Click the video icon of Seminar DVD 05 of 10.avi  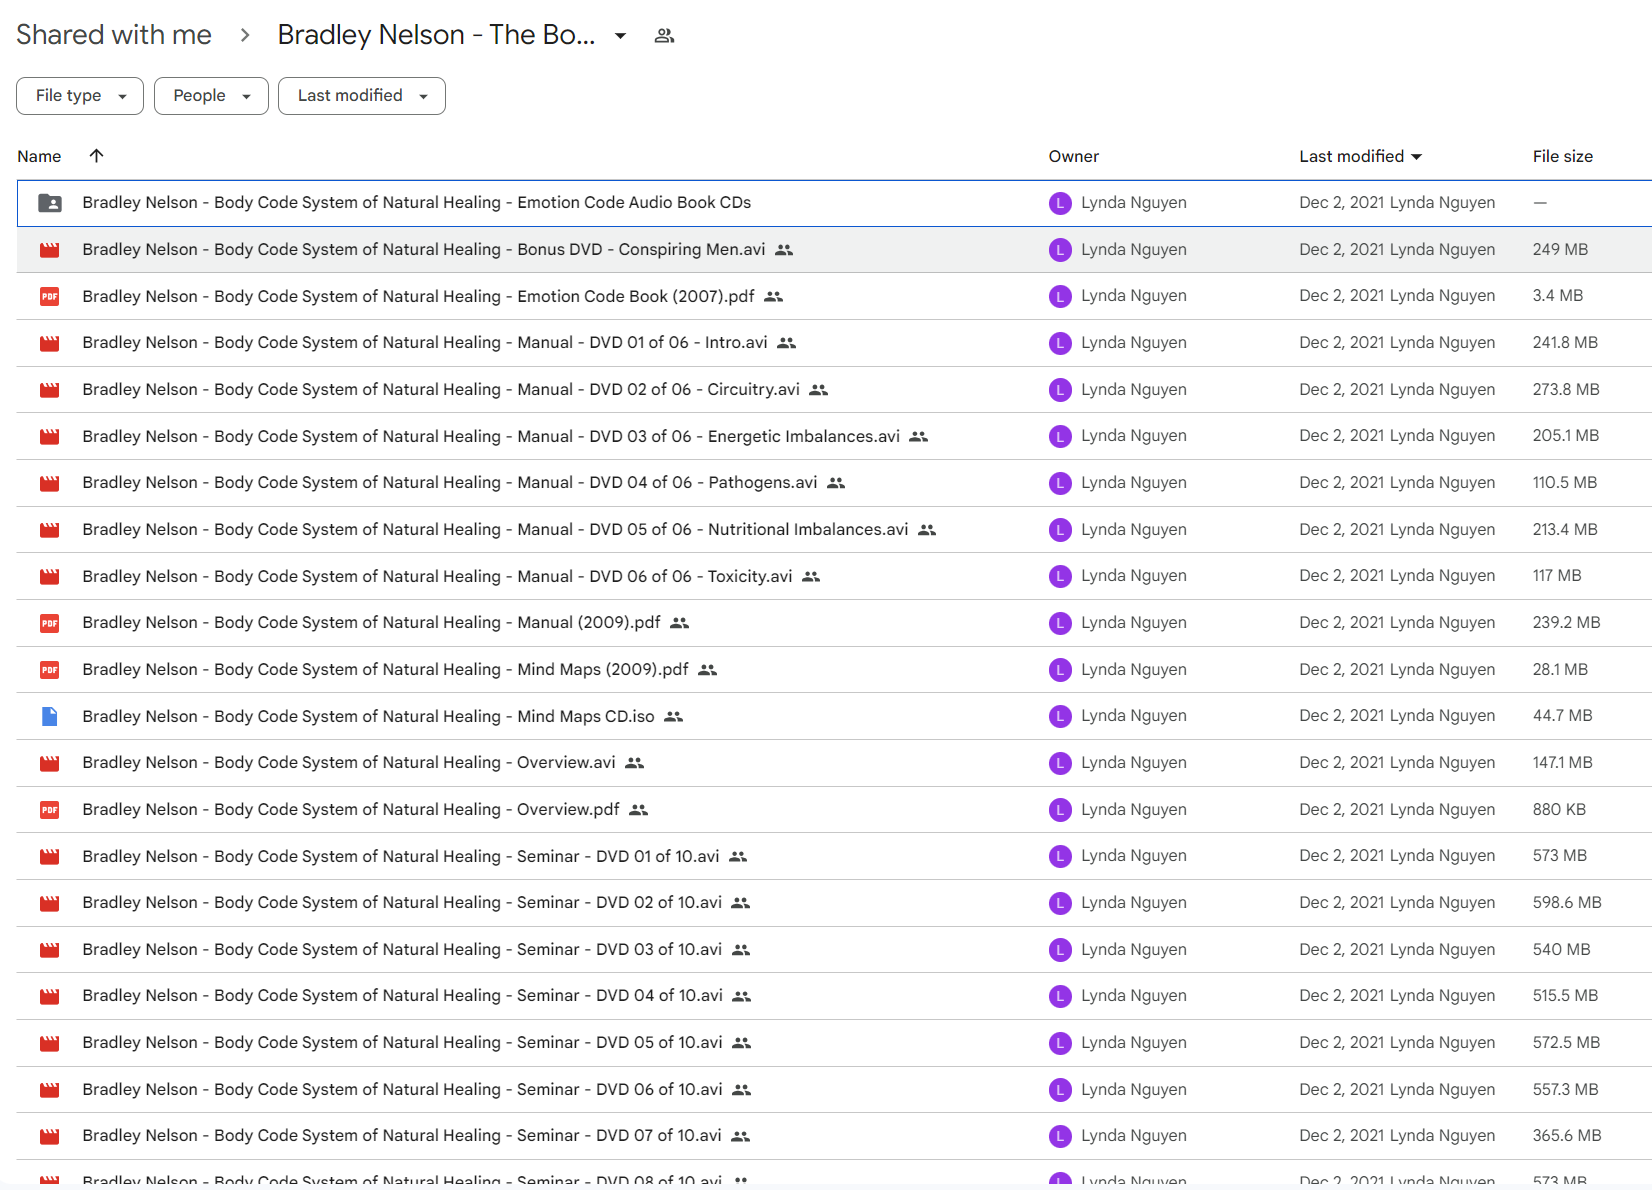(x=49, y=1043)
